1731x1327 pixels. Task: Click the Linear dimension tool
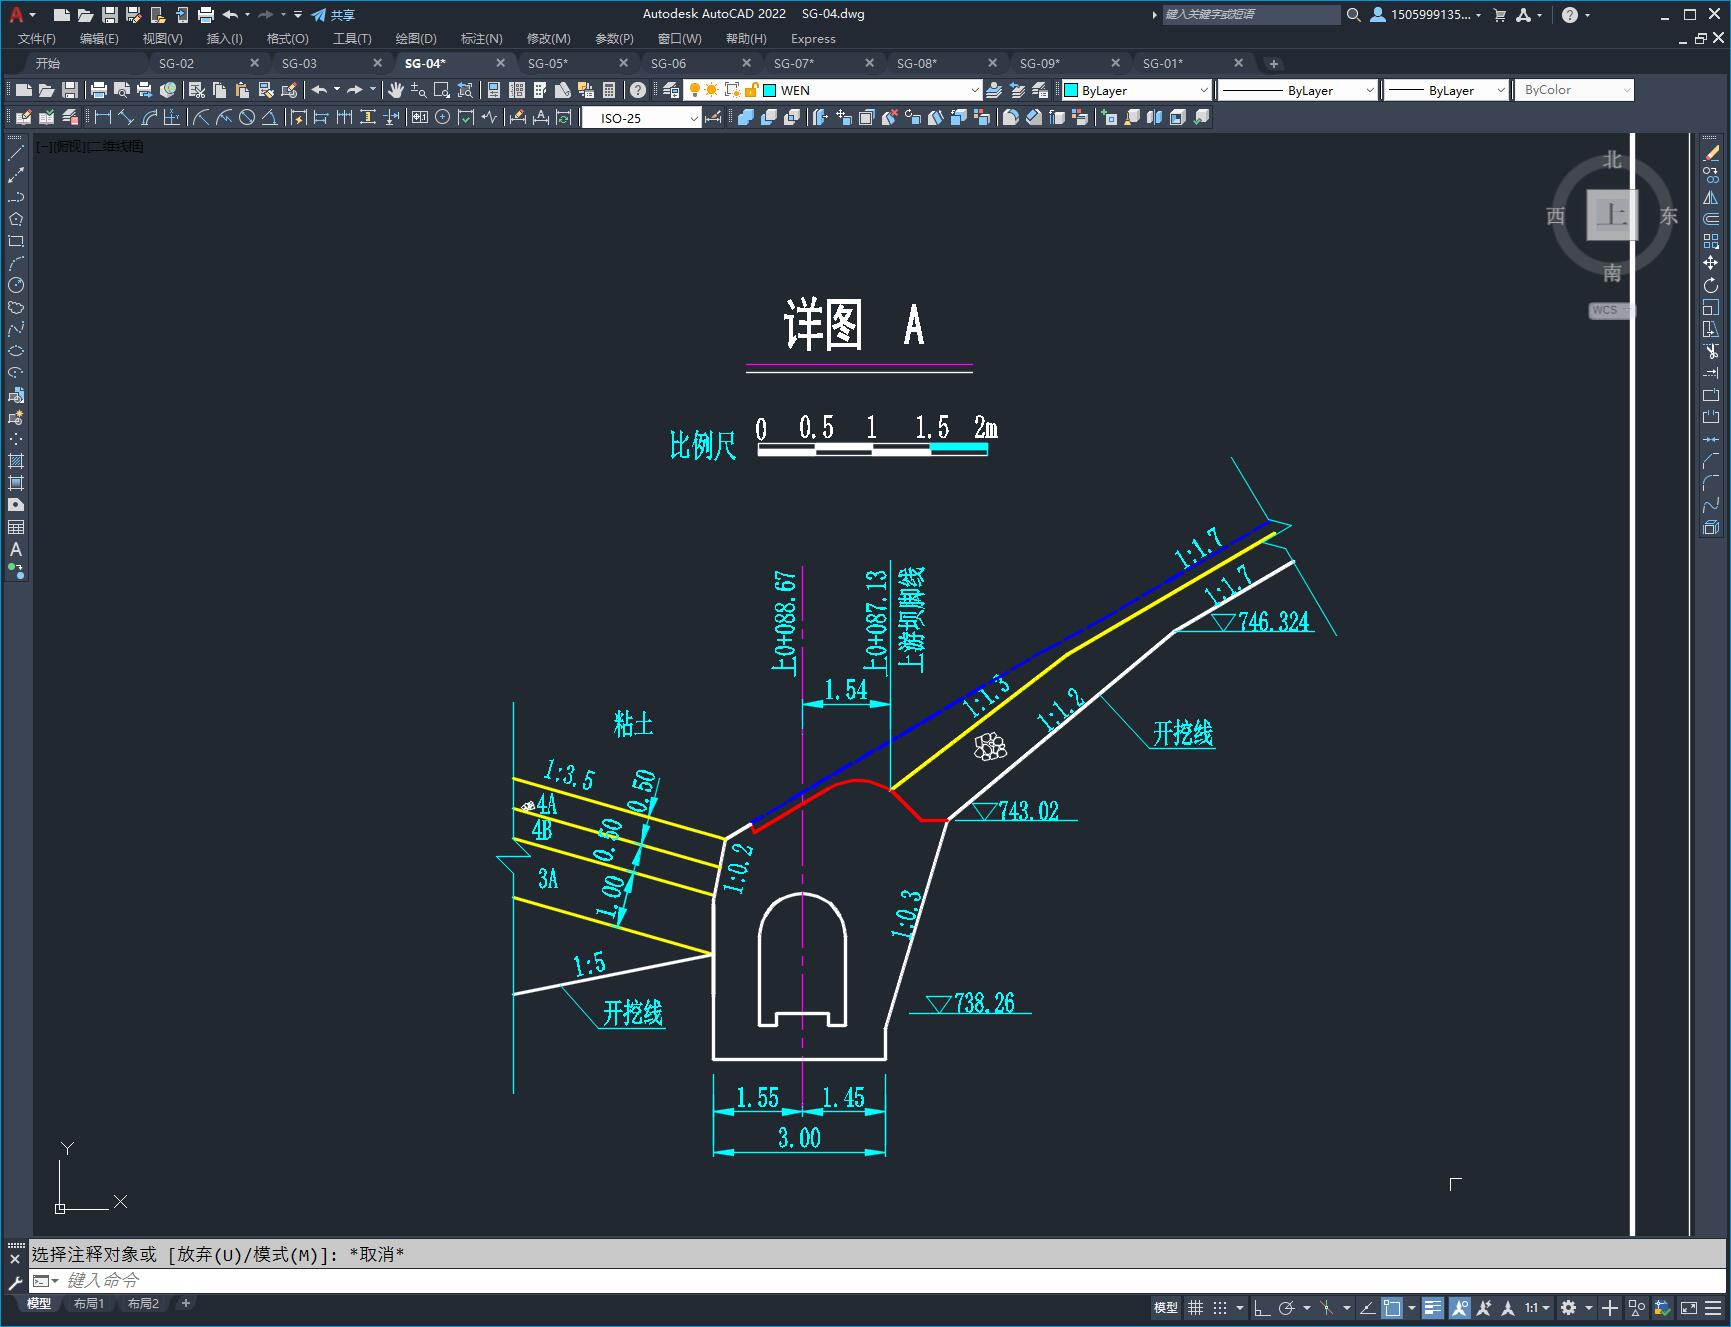point(103,118)
